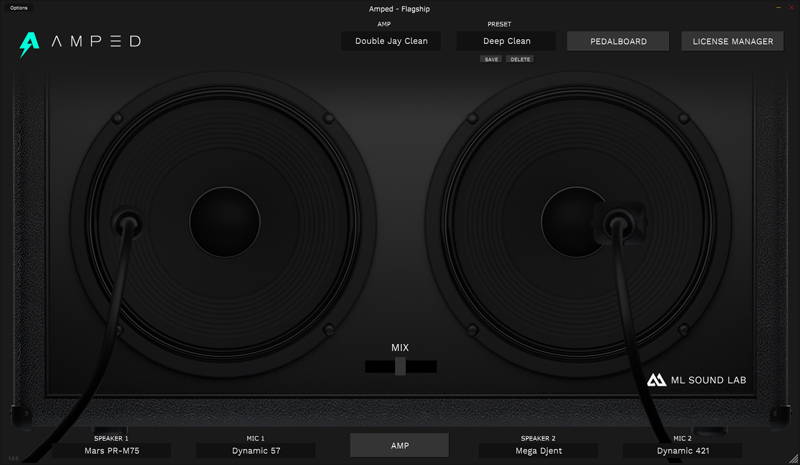This screenshot has height=465, width=800.
Task: Minimize the Amped window
Action: 778,8
